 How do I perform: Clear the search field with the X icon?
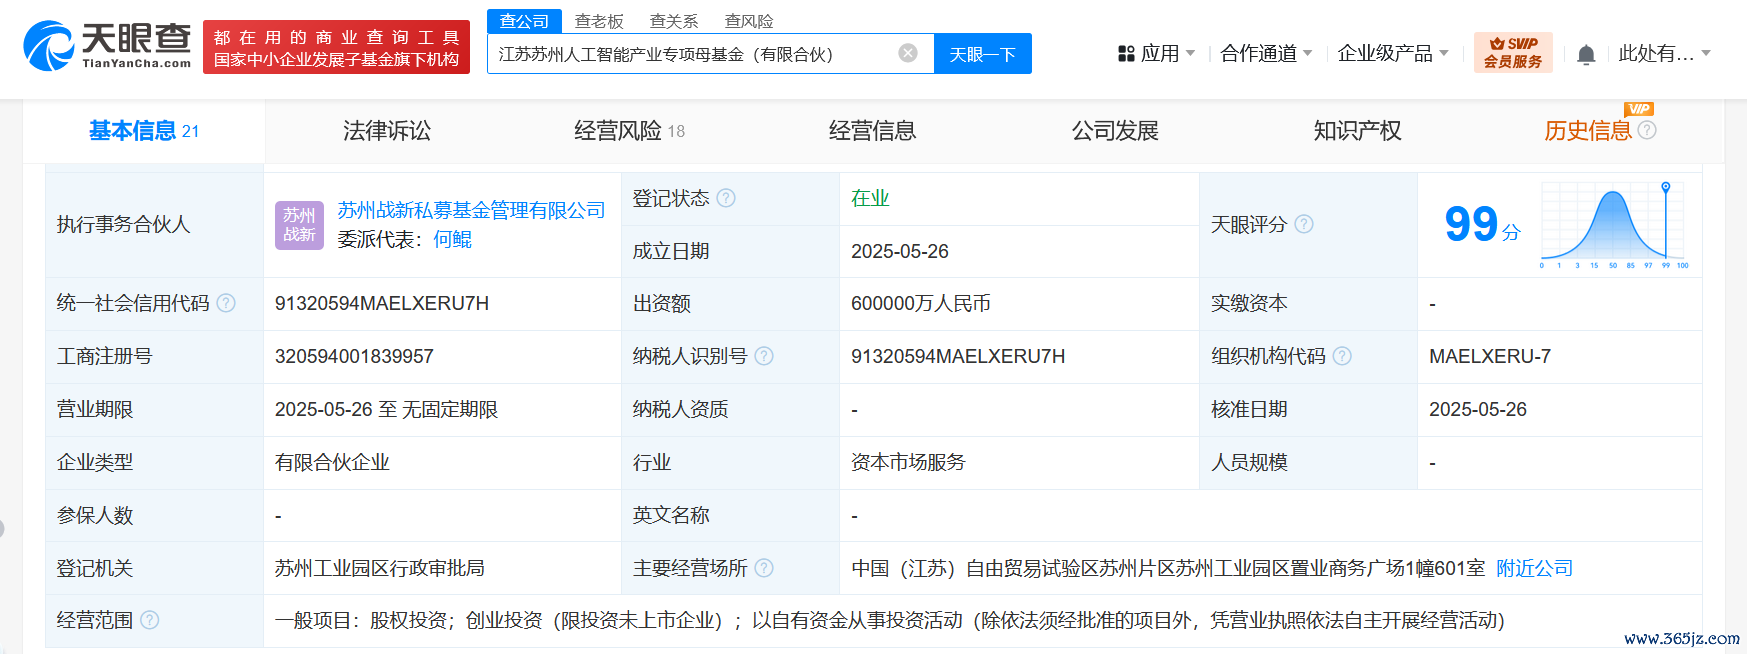(908, 53)
